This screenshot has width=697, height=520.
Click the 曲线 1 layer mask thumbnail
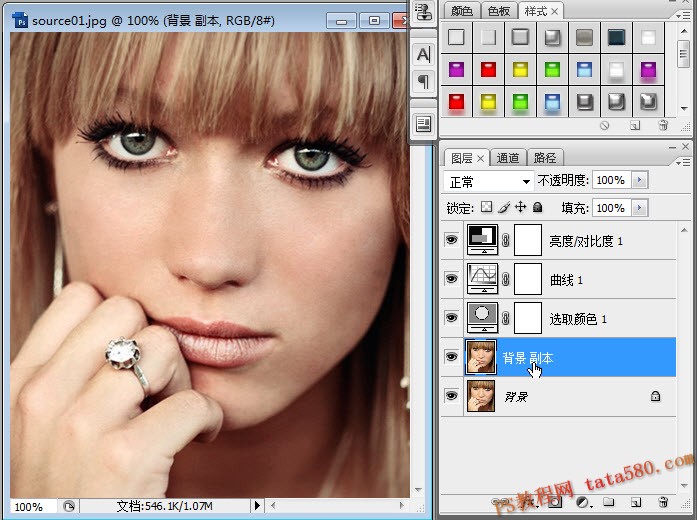click(528, 279)
